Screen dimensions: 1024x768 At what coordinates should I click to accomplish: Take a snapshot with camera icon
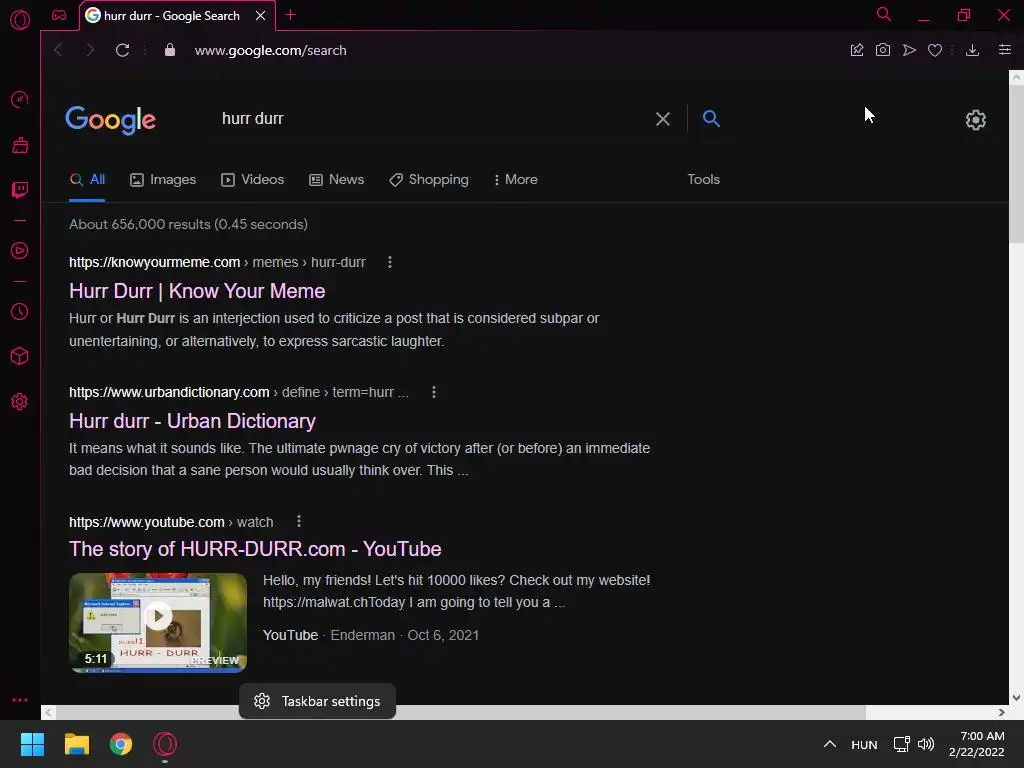(x=883, y=50)
